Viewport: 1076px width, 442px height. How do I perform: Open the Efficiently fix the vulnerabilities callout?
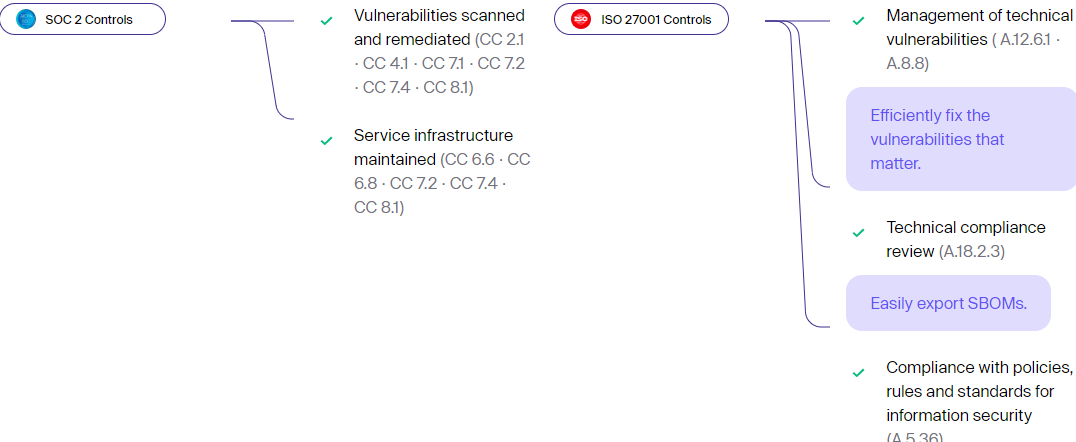pyautogui.click(x=961, y=139)
